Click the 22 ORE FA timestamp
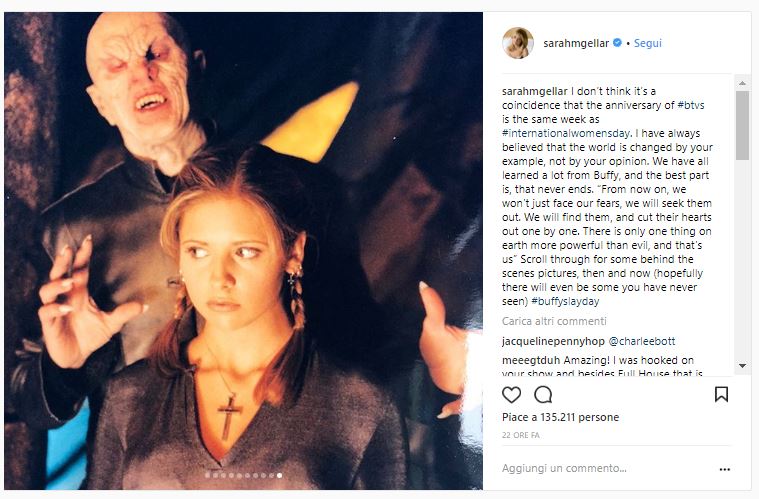759x499 pixels. pos(523,437)
